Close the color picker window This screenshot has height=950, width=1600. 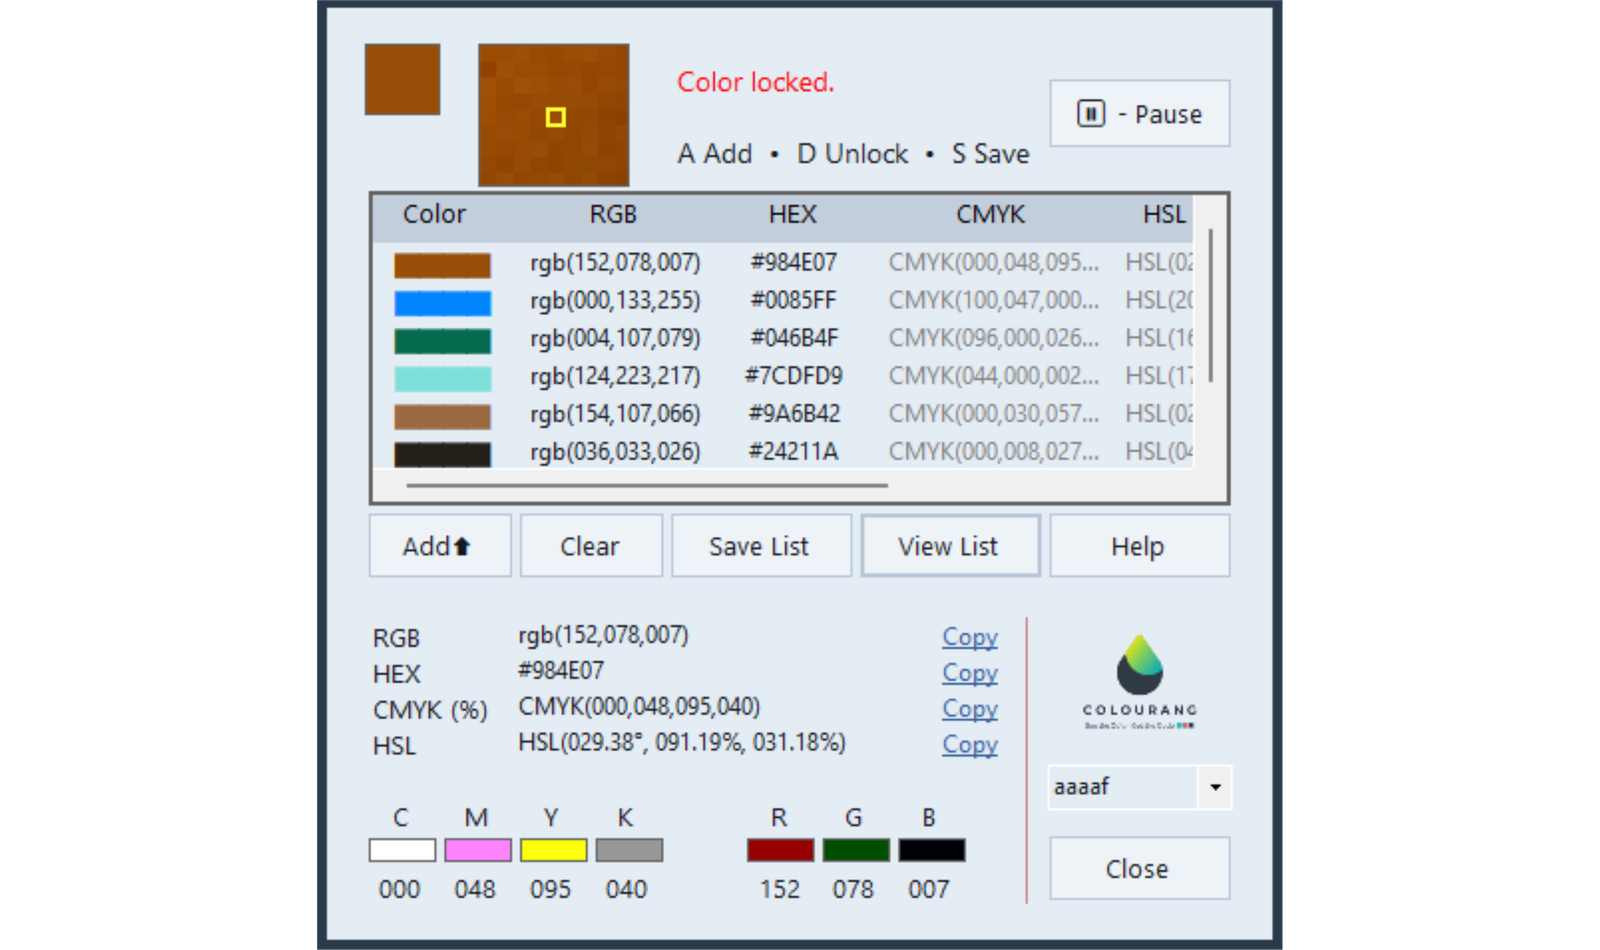click(x=1139, y=869)
